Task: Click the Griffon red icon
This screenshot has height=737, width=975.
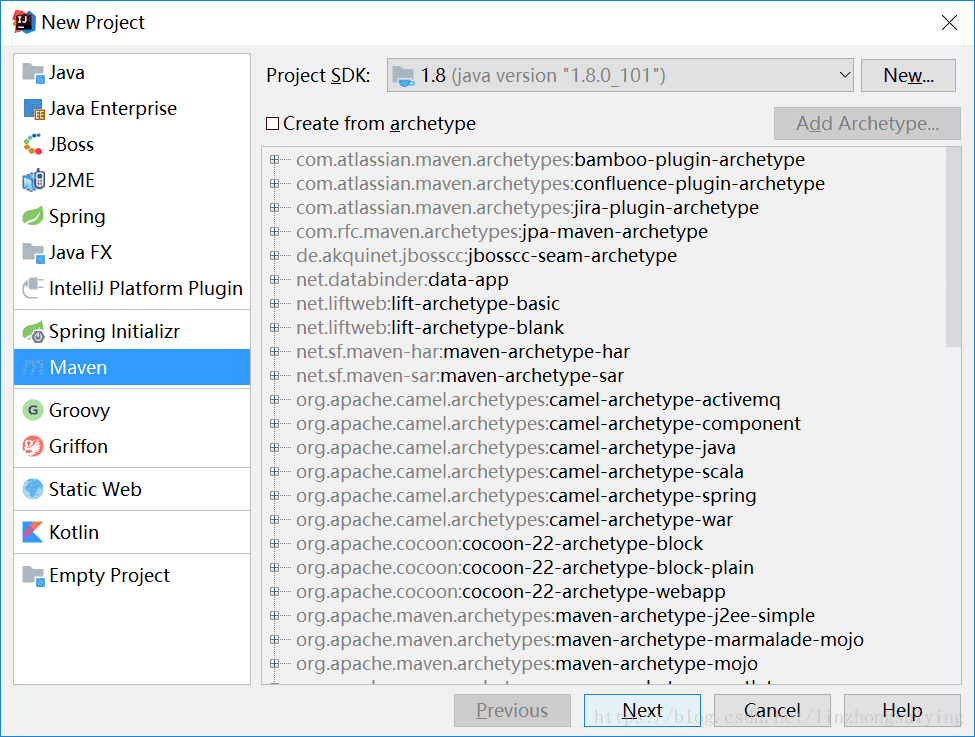Action: pyautogui.click(x=34, y=447)
